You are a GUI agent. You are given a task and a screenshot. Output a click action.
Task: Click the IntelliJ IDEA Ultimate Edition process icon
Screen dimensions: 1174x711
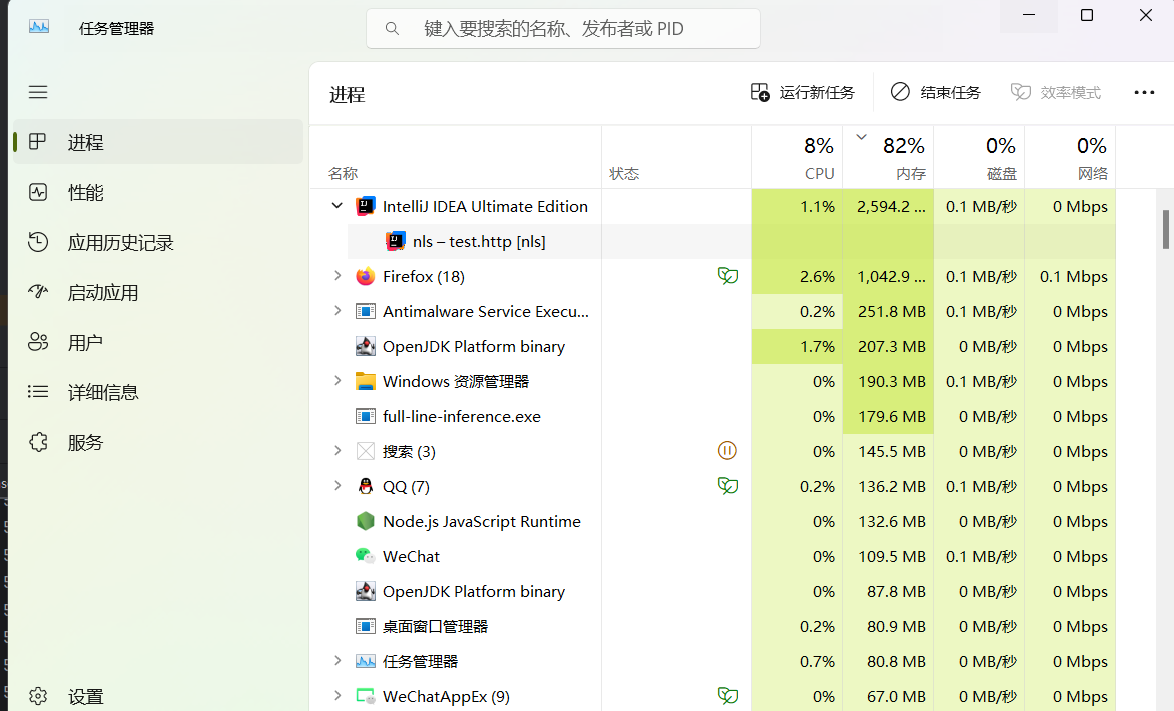365,207
